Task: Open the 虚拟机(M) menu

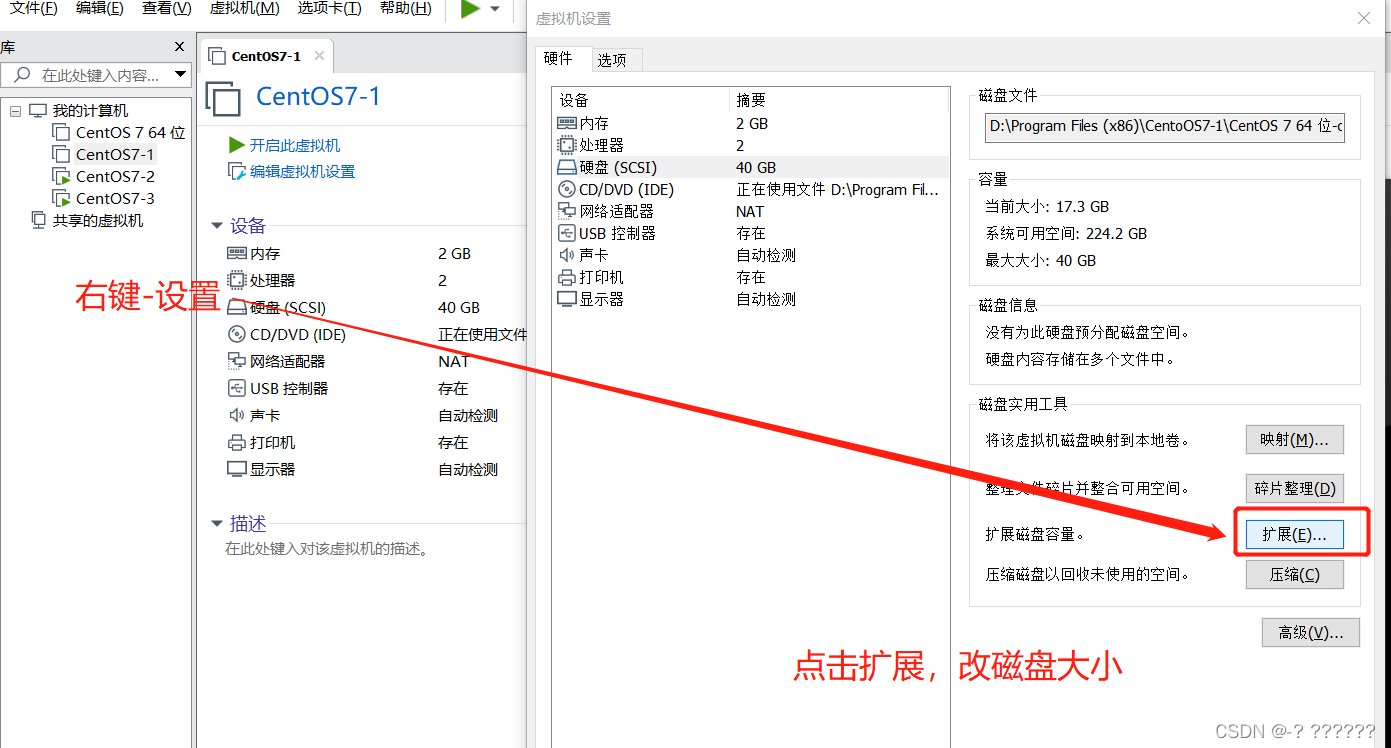Action: click(245, 9)
